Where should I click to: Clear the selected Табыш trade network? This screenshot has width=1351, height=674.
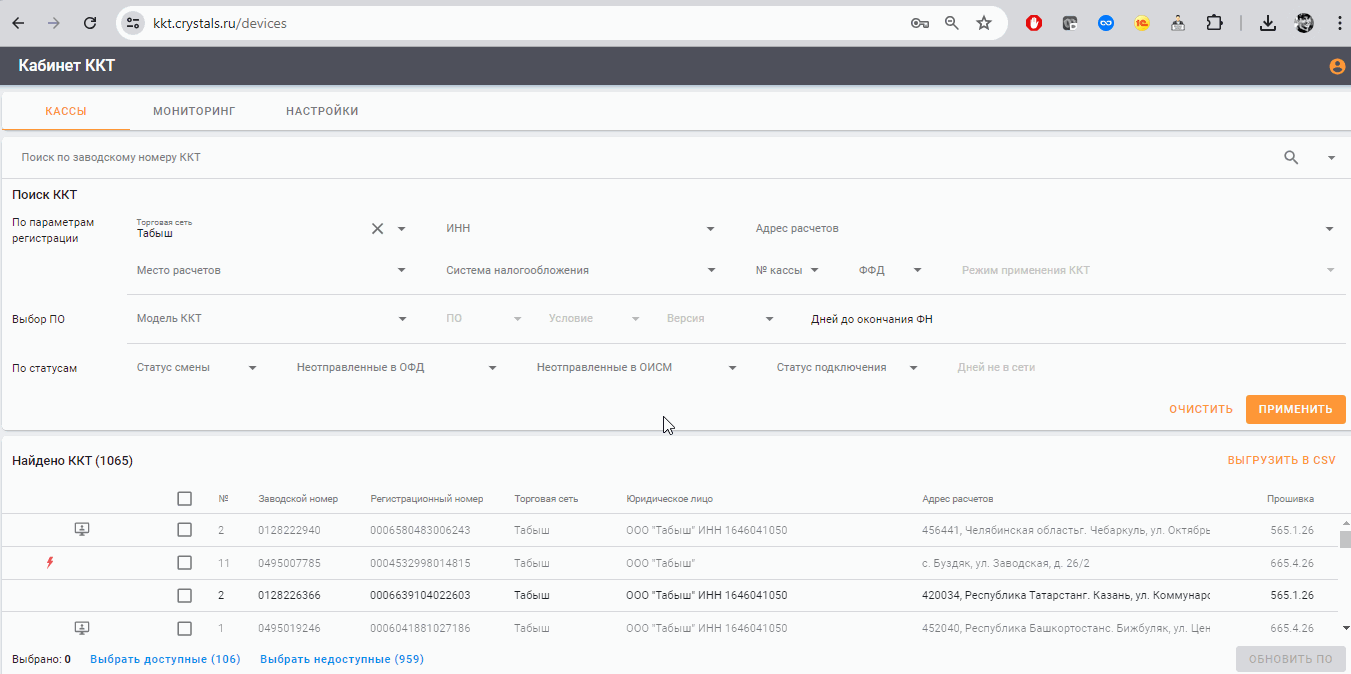(x=378, y=228)
